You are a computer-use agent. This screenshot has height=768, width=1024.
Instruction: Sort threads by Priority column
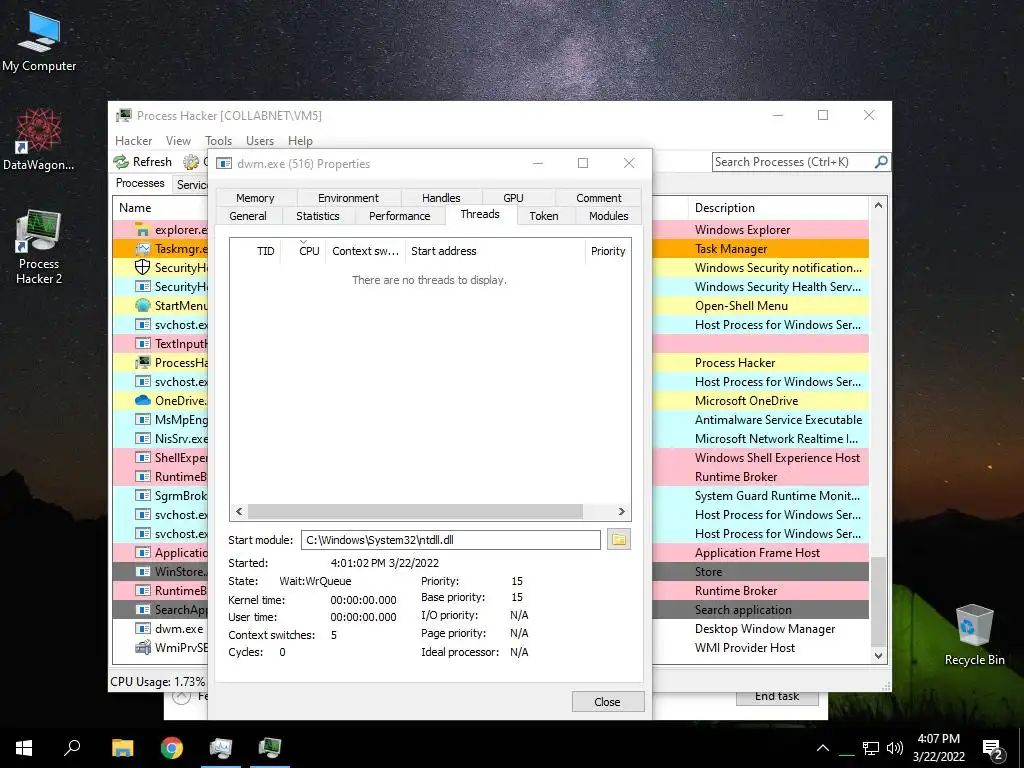pos(607,251)
